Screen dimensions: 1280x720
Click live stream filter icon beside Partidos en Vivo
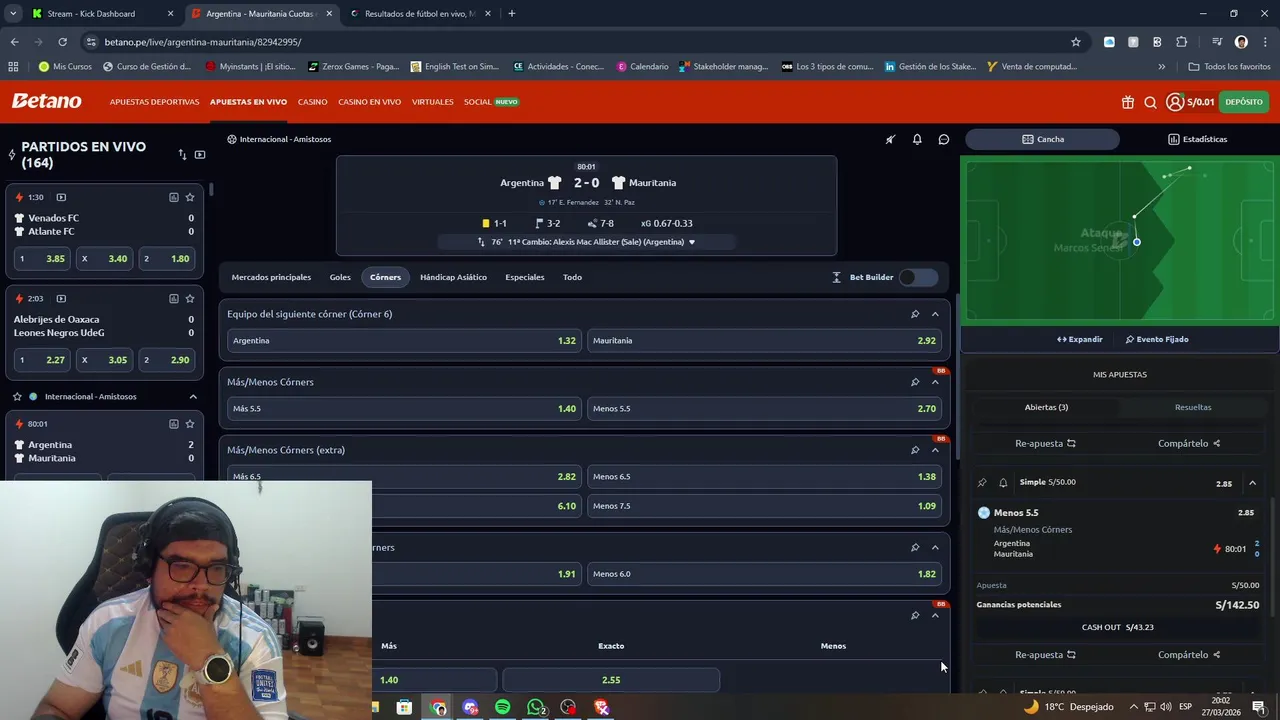point(200,155)
